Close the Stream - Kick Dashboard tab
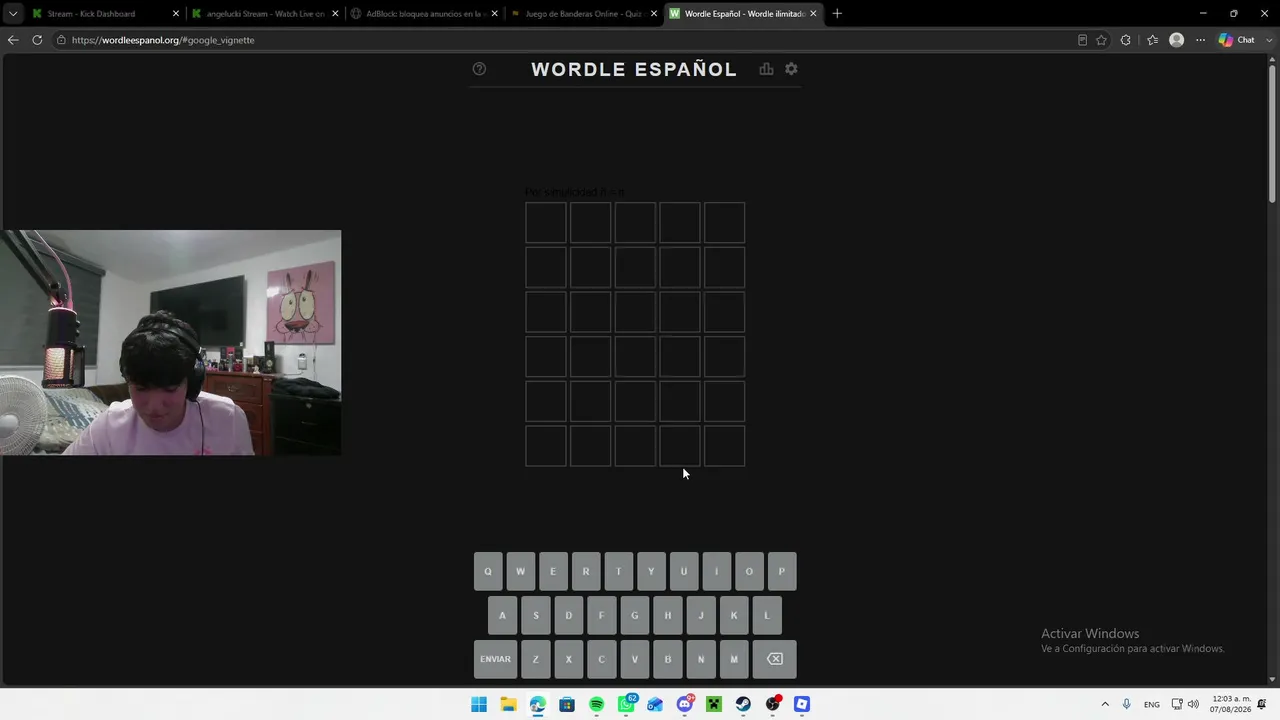Image resolution: width=1280 pixels, height=720 pixels. (176, 14)
